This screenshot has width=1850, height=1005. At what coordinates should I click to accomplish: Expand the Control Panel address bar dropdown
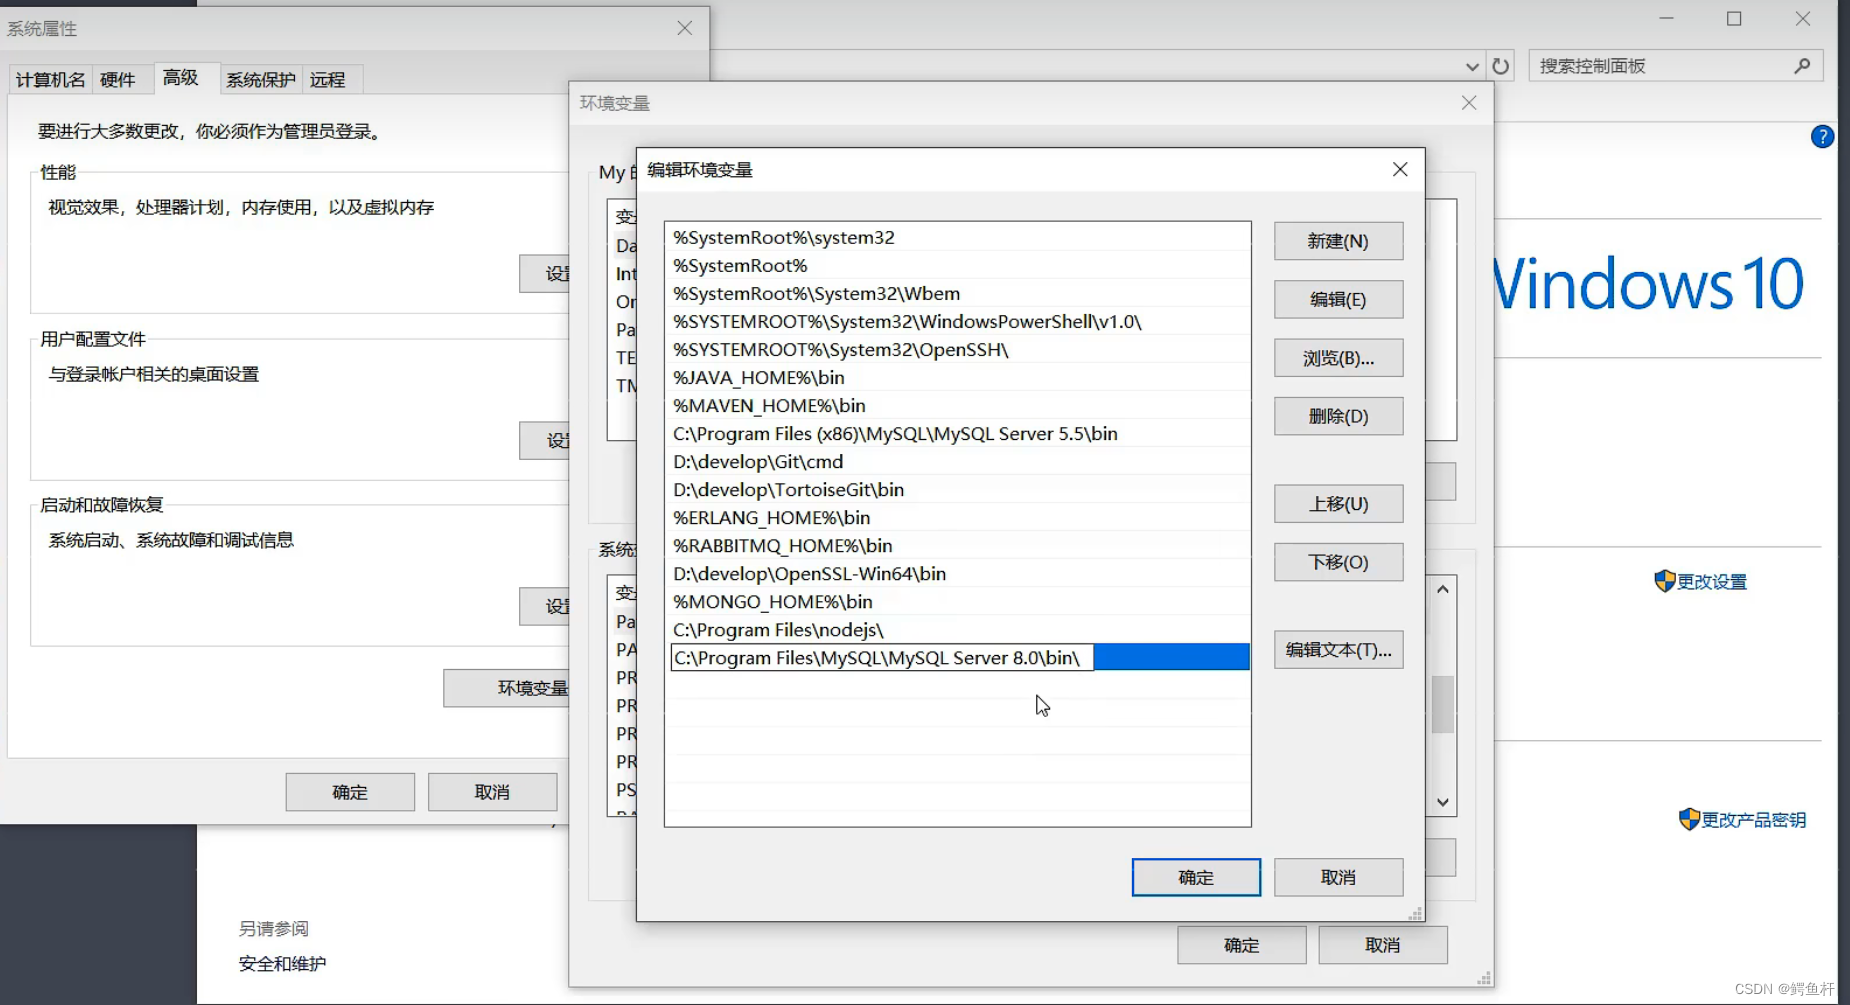(1472, 67)
